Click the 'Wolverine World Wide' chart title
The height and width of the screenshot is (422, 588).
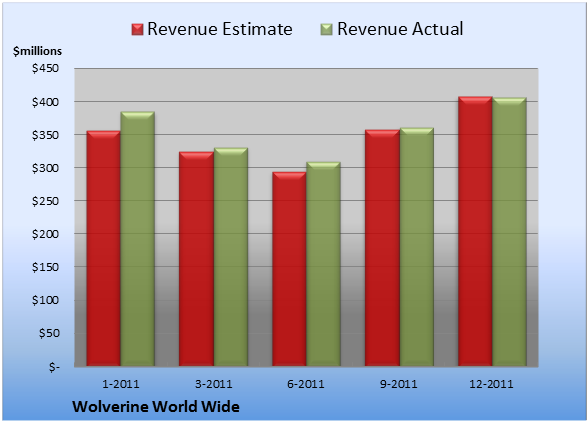pos(156,407)
